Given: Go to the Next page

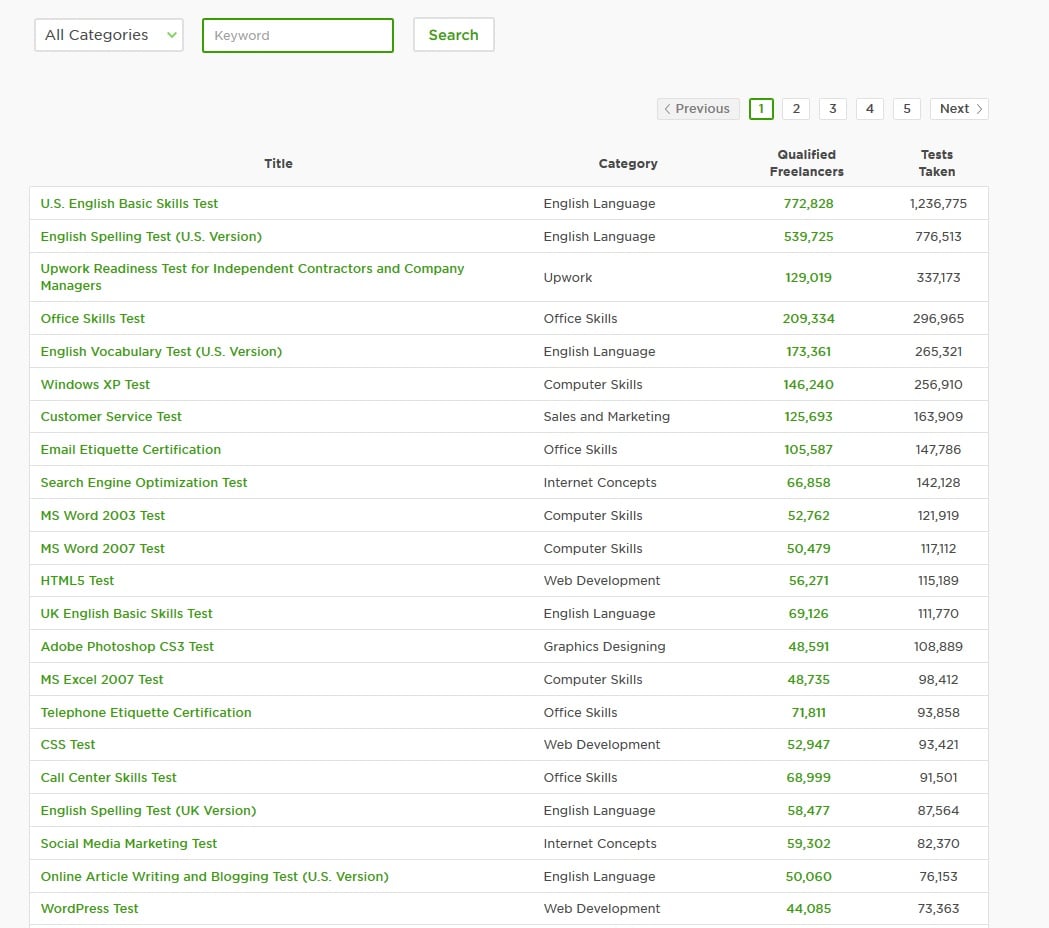Looking at the screenshot, I should click(x=959, y=109).
